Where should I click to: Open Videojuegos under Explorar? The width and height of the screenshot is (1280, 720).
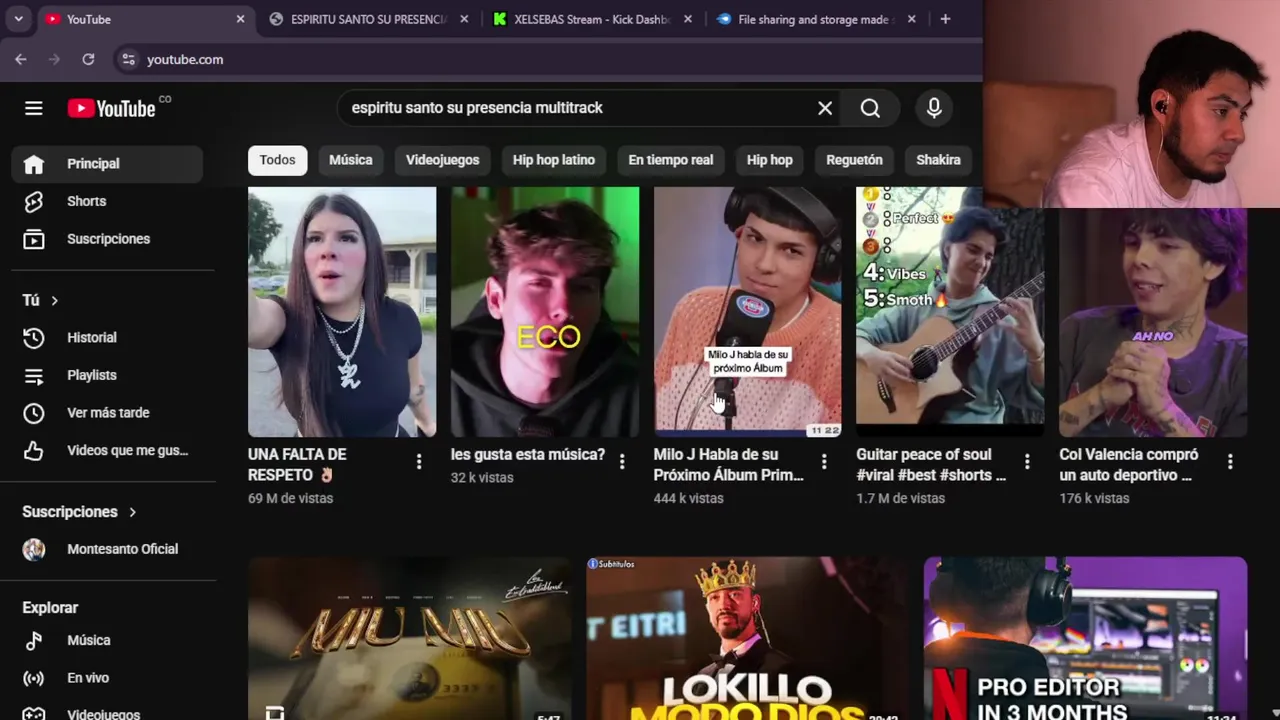(107, 714)
